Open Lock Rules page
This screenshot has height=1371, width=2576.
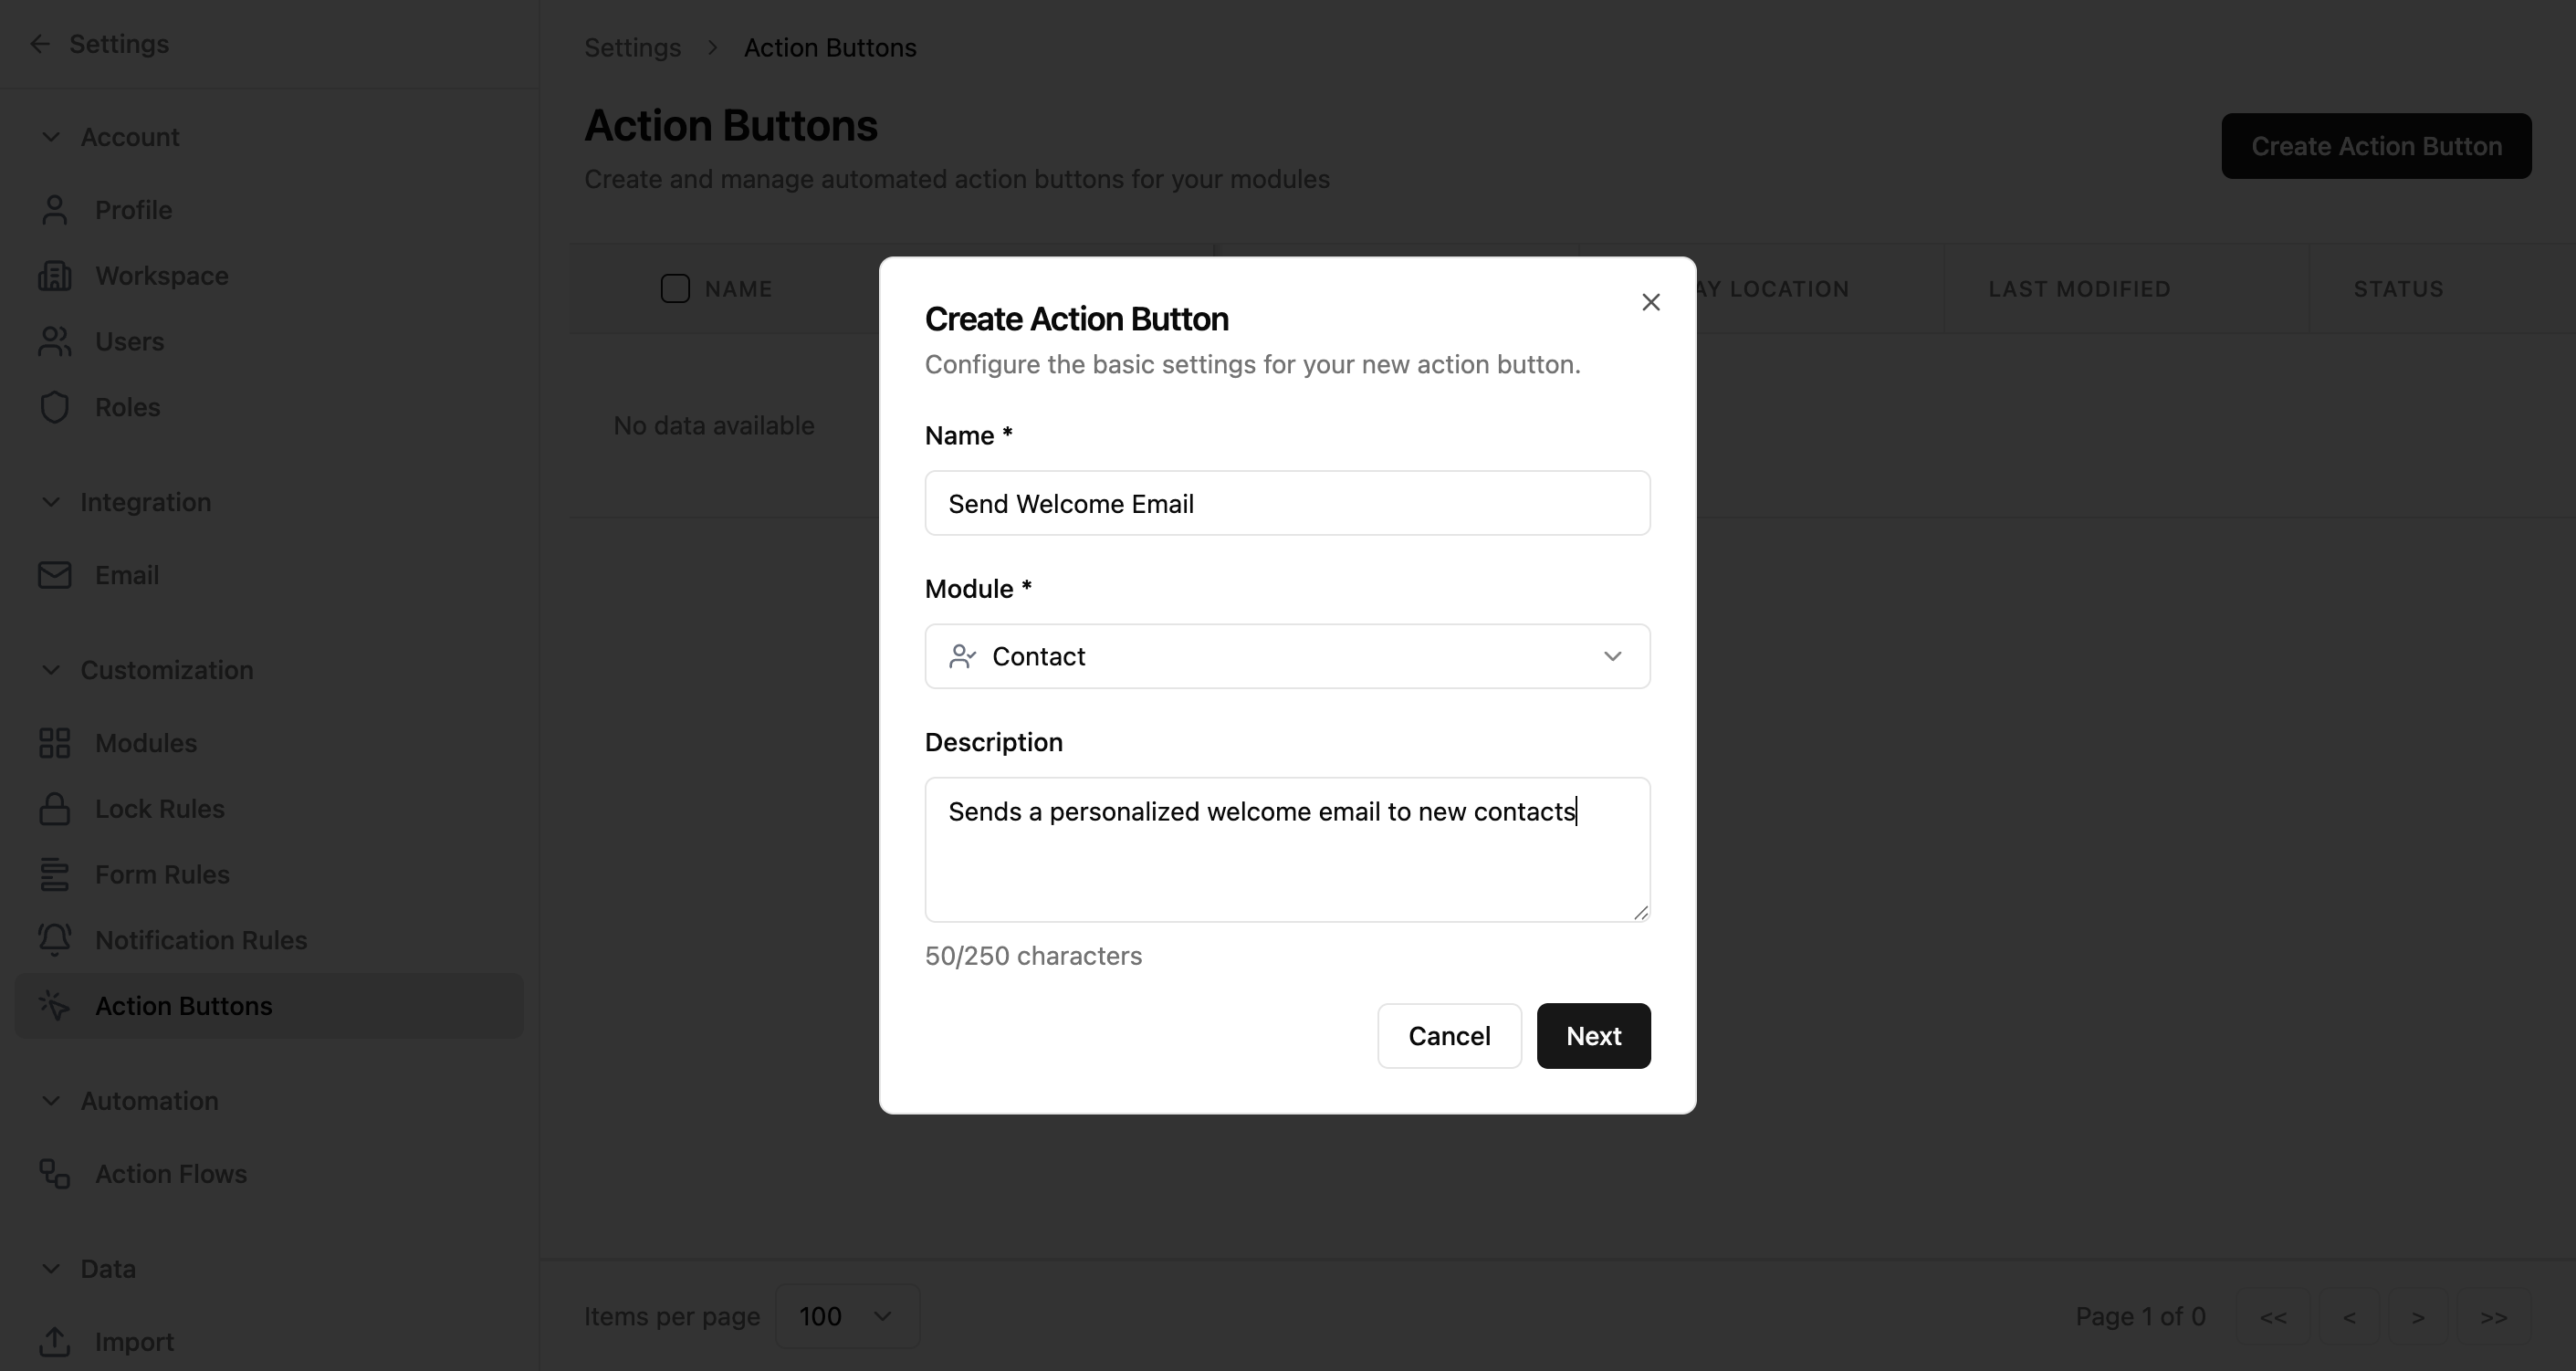coord(269,809)
